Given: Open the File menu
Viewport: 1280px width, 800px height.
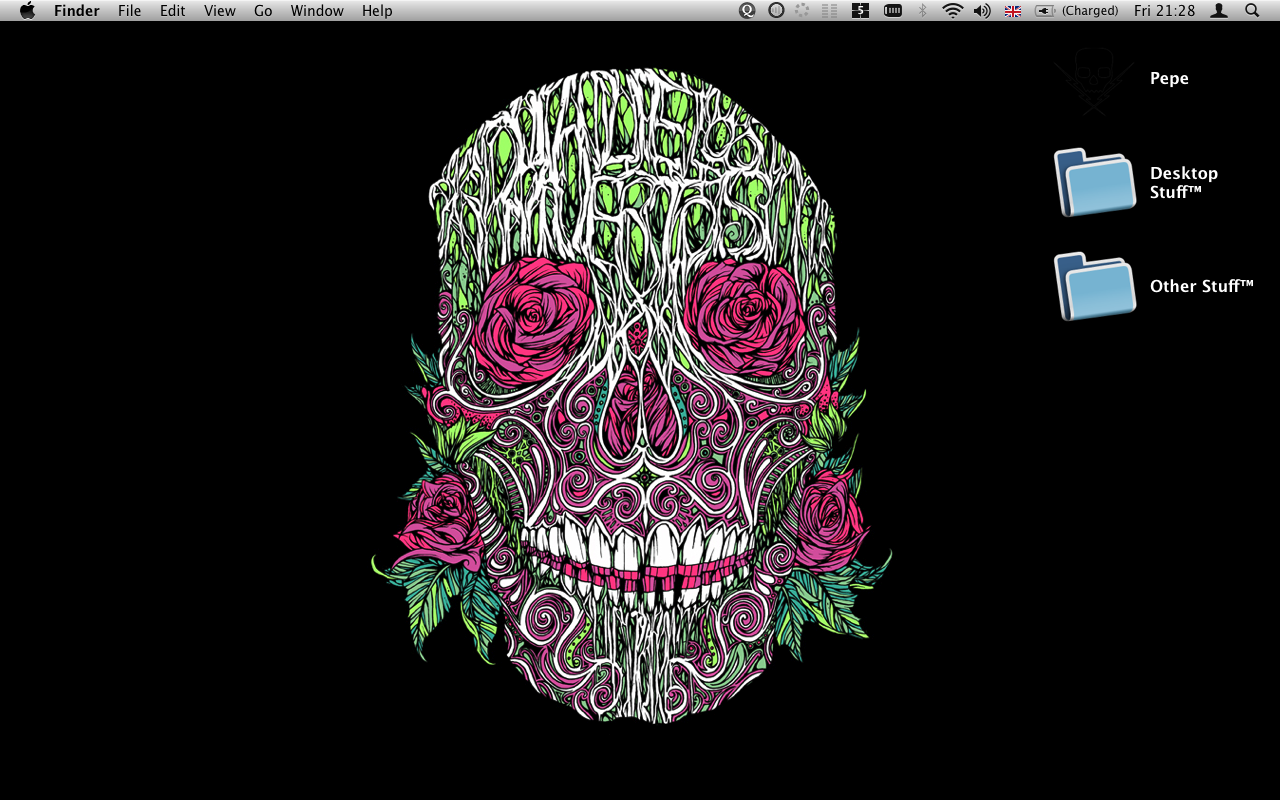Looking at the screenshot, I should (x=129, y=11).
